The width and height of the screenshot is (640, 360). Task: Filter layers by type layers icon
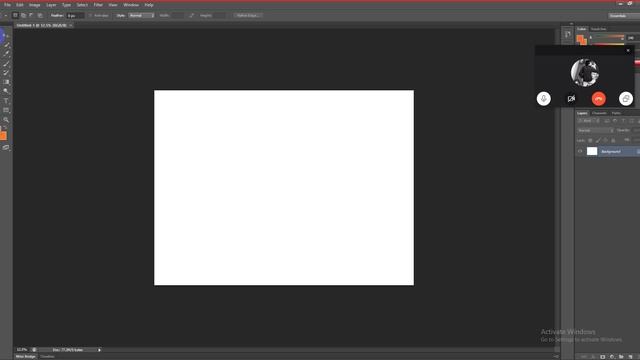(623, 121)
